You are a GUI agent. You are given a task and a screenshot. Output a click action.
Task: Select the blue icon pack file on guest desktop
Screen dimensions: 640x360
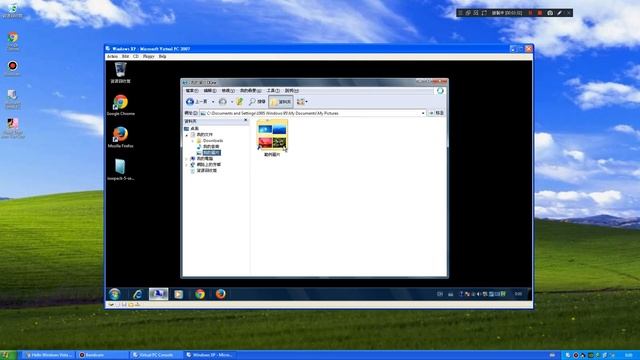(x=120, y=169)
